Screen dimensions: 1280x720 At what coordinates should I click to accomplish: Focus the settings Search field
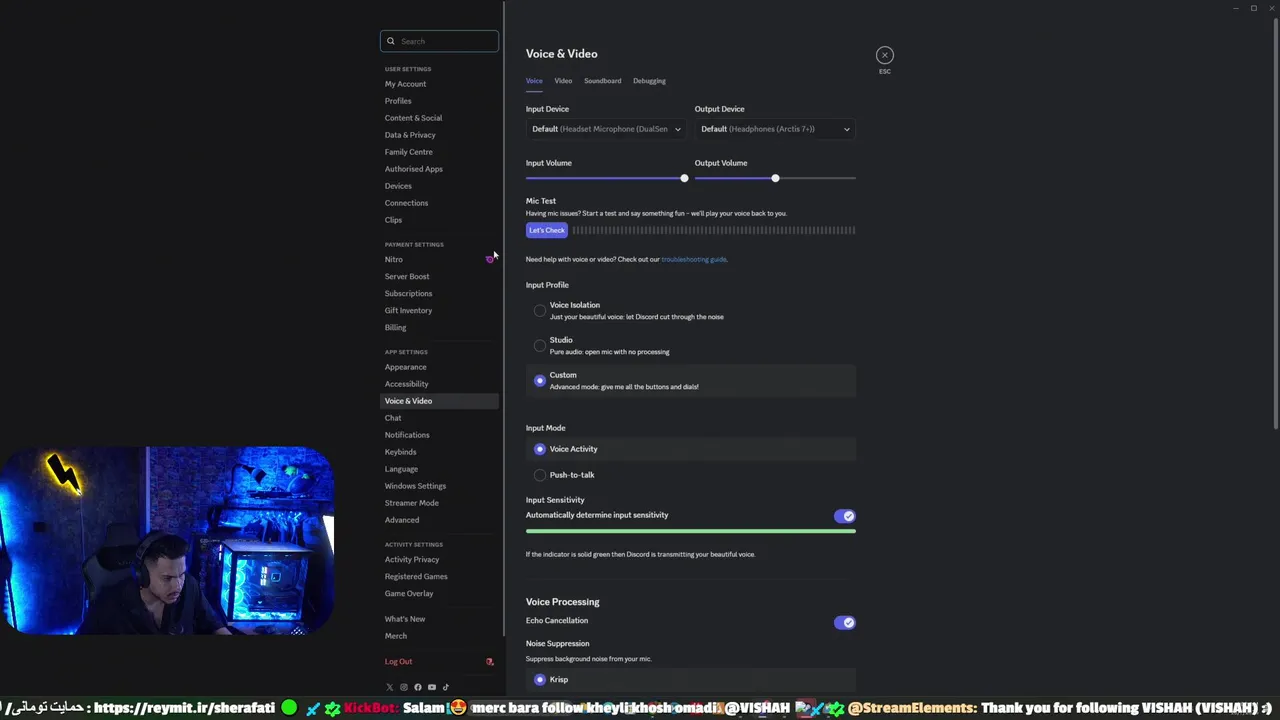point(439,41)
